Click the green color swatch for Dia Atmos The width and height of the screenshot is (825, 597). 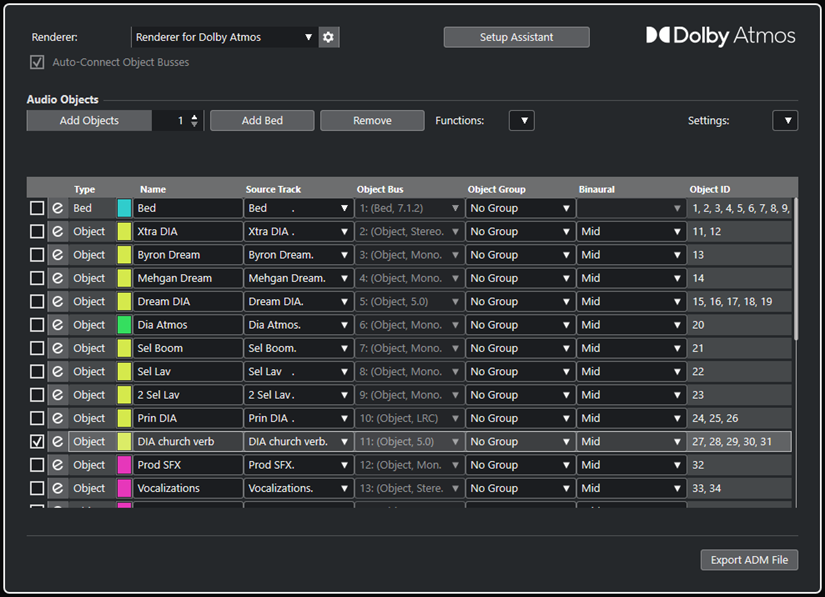click(x=124, y=325)
